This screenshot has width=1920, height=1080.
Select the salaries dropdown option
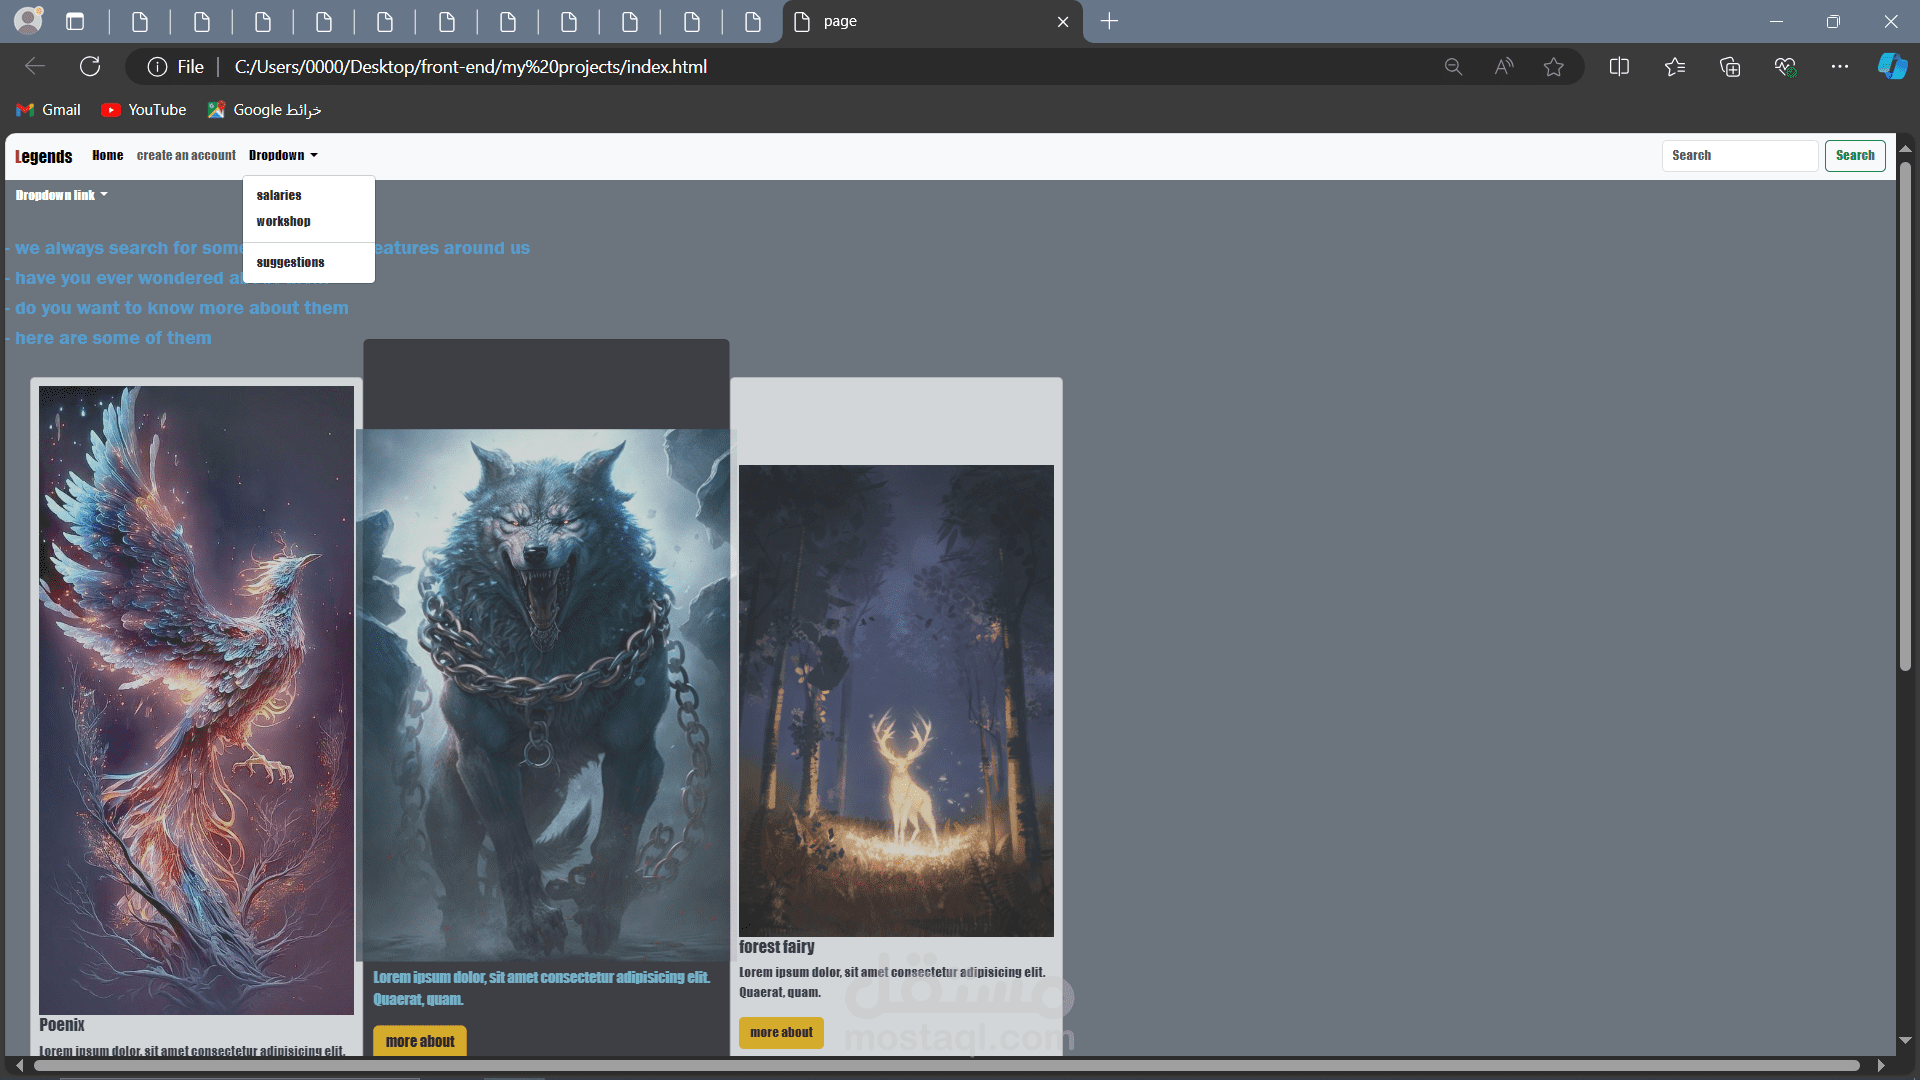[278, 195]
